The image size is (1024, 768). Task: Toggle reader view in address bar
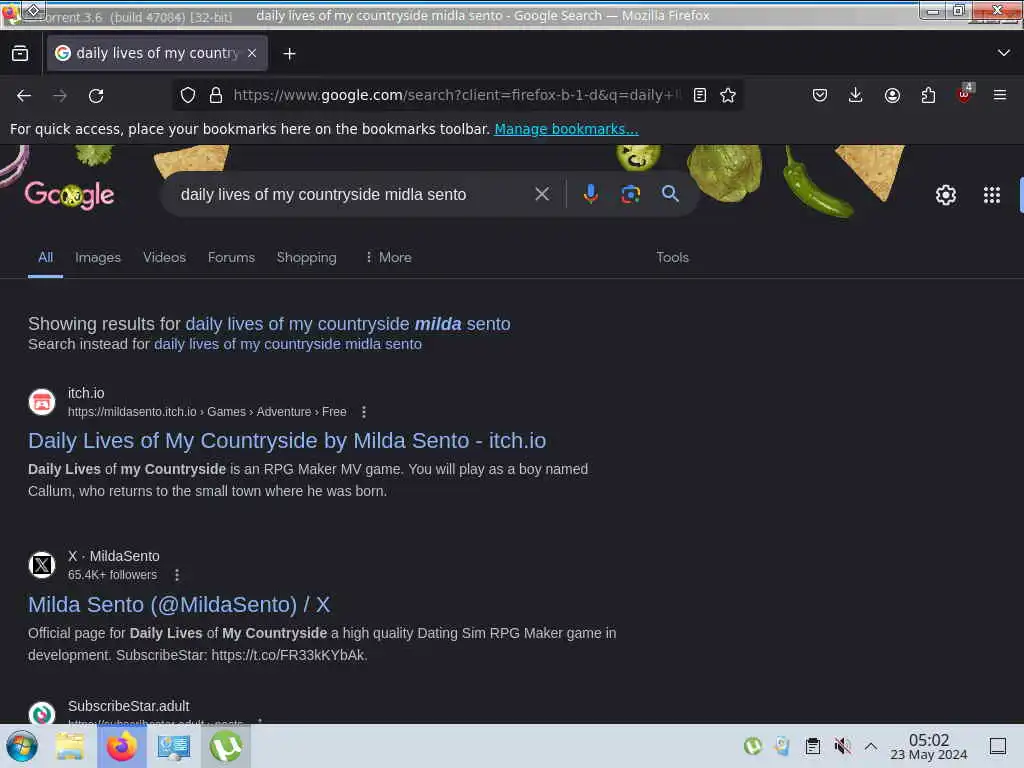[x=699, y=95]
